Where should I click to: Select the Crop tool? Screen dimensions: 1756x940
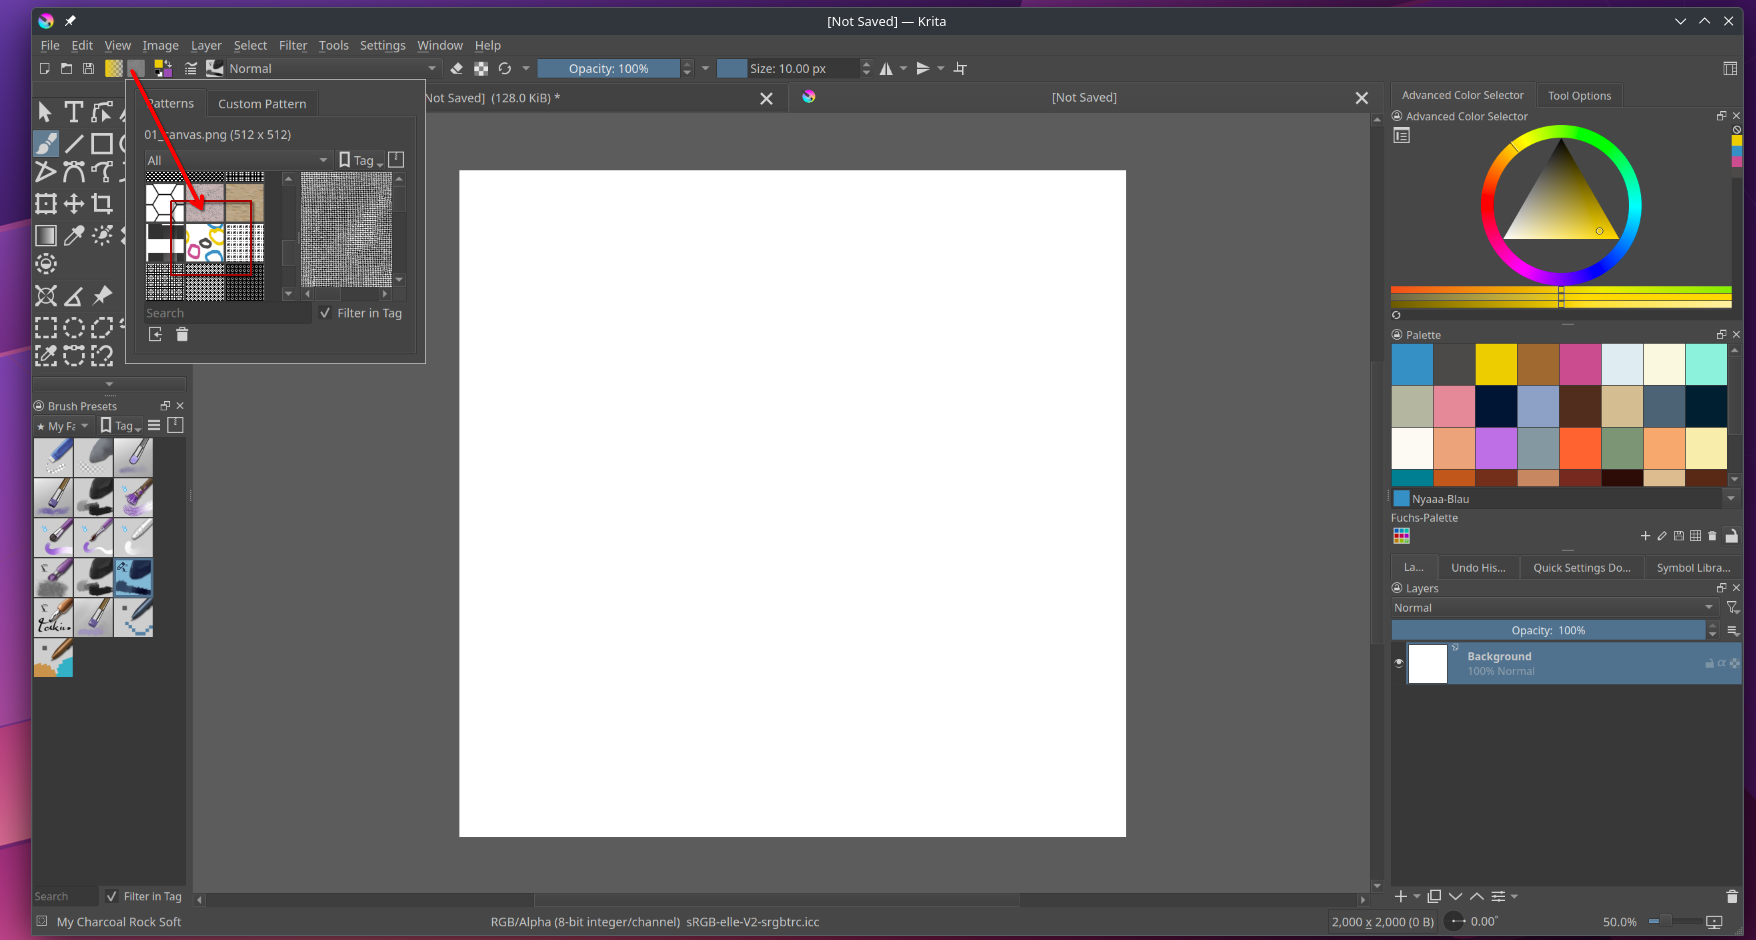click(x=102, y=204)
